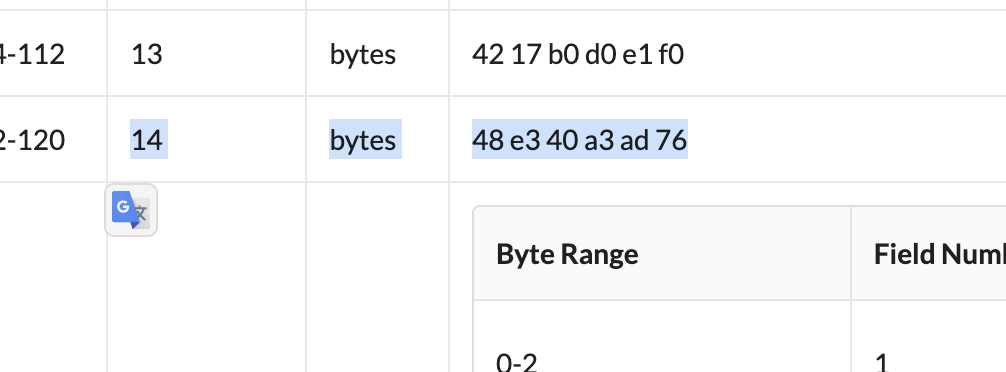The width and height of the screenshot is (1006, 372).
Task: Click hex value '42 17 b0 d0 e1 f0'
Action: [578, 55]
